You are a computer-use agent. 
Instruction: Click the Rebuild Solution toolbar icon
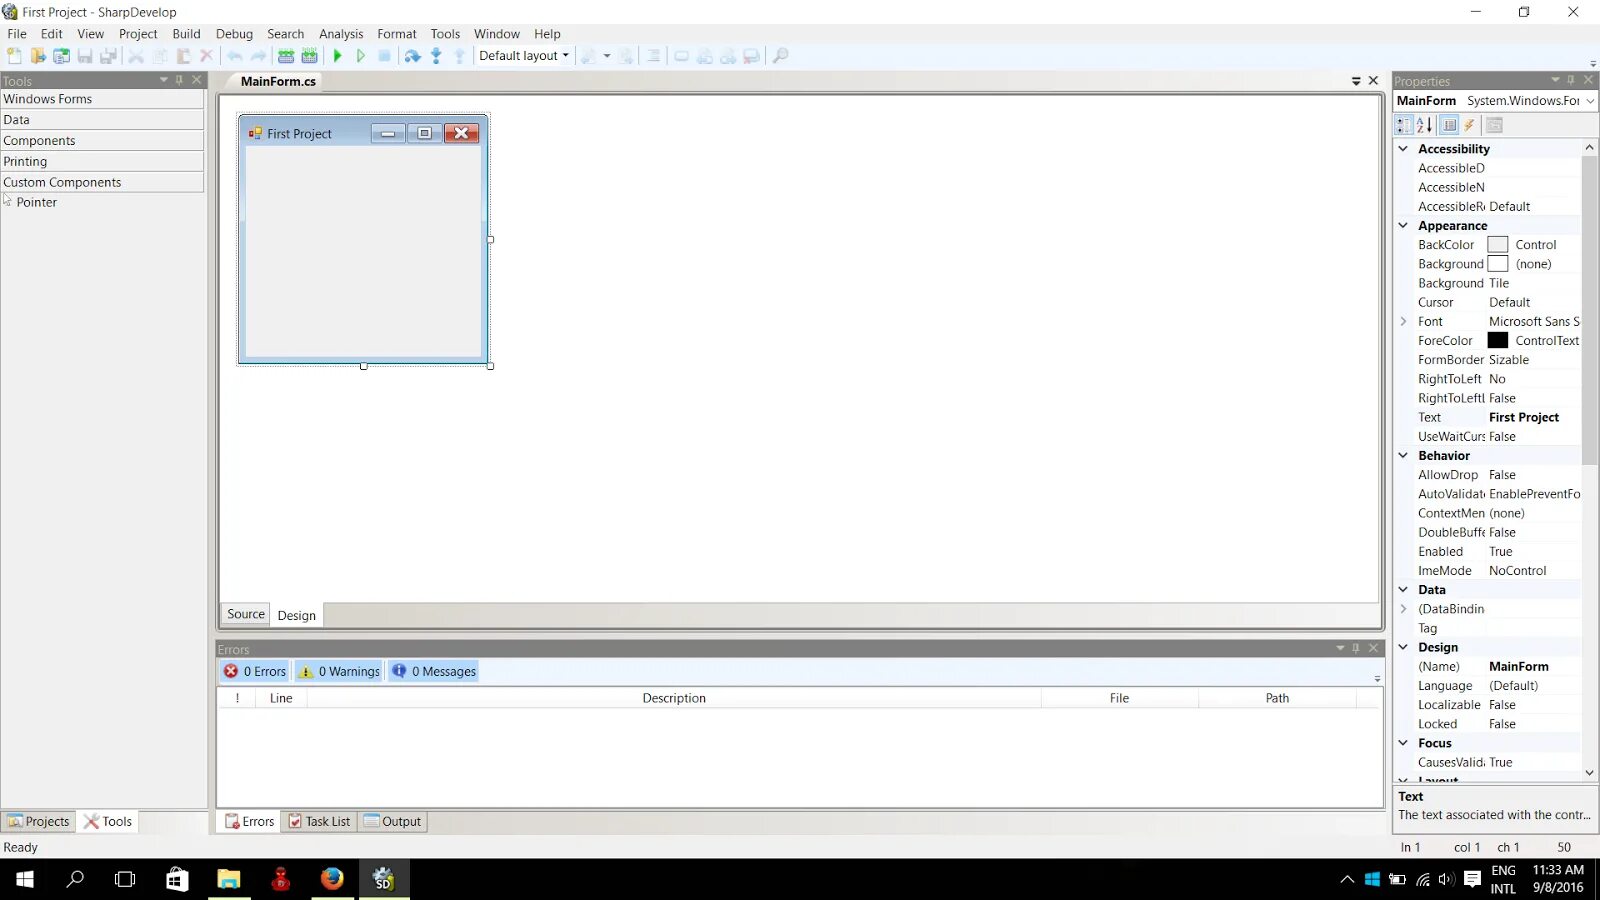(x=310, y=56)
